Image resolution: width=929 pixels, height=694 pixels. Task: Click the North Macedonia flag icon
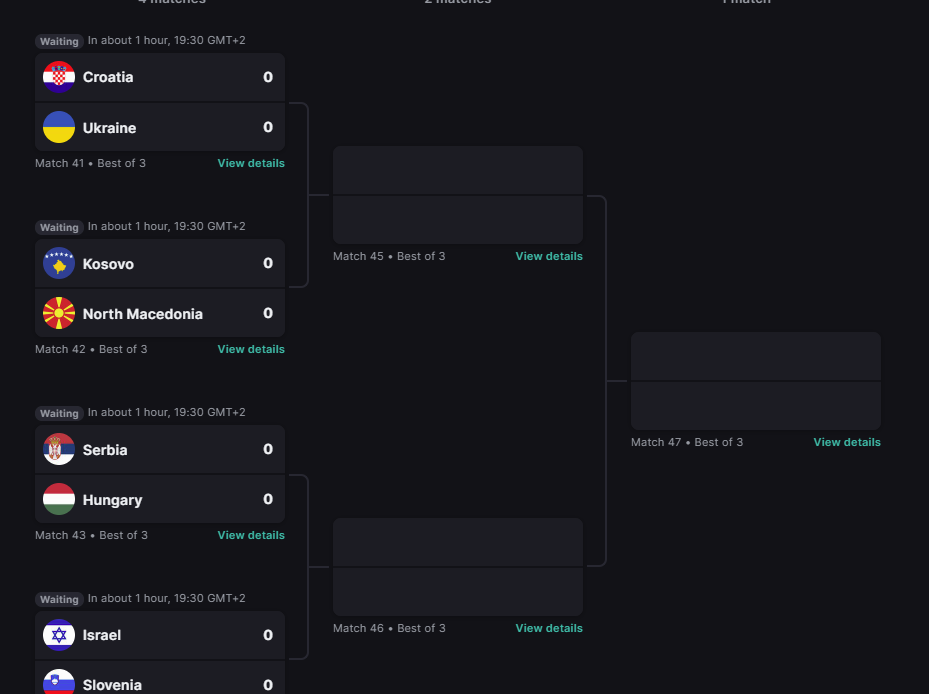tap(59, 313)
